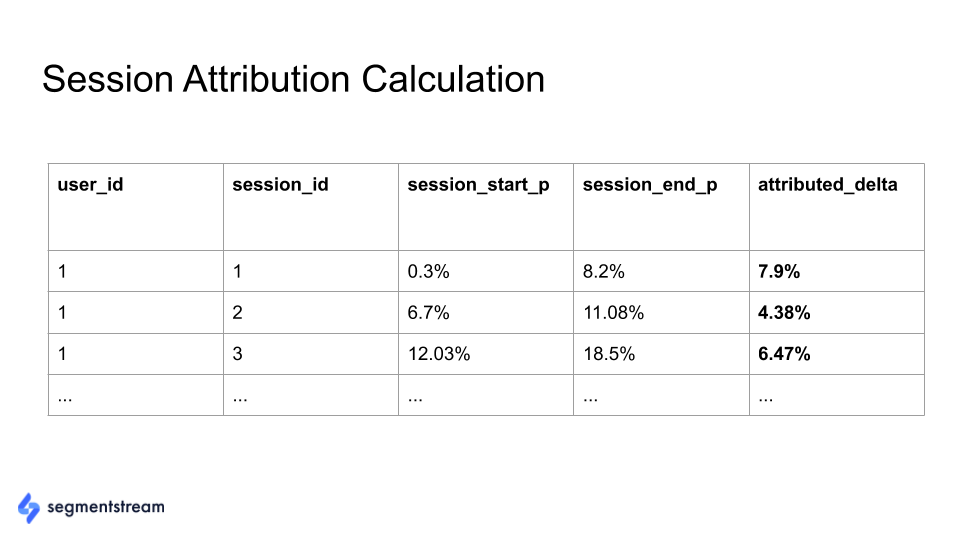Click the attributed_delta column header

(828, 184)
